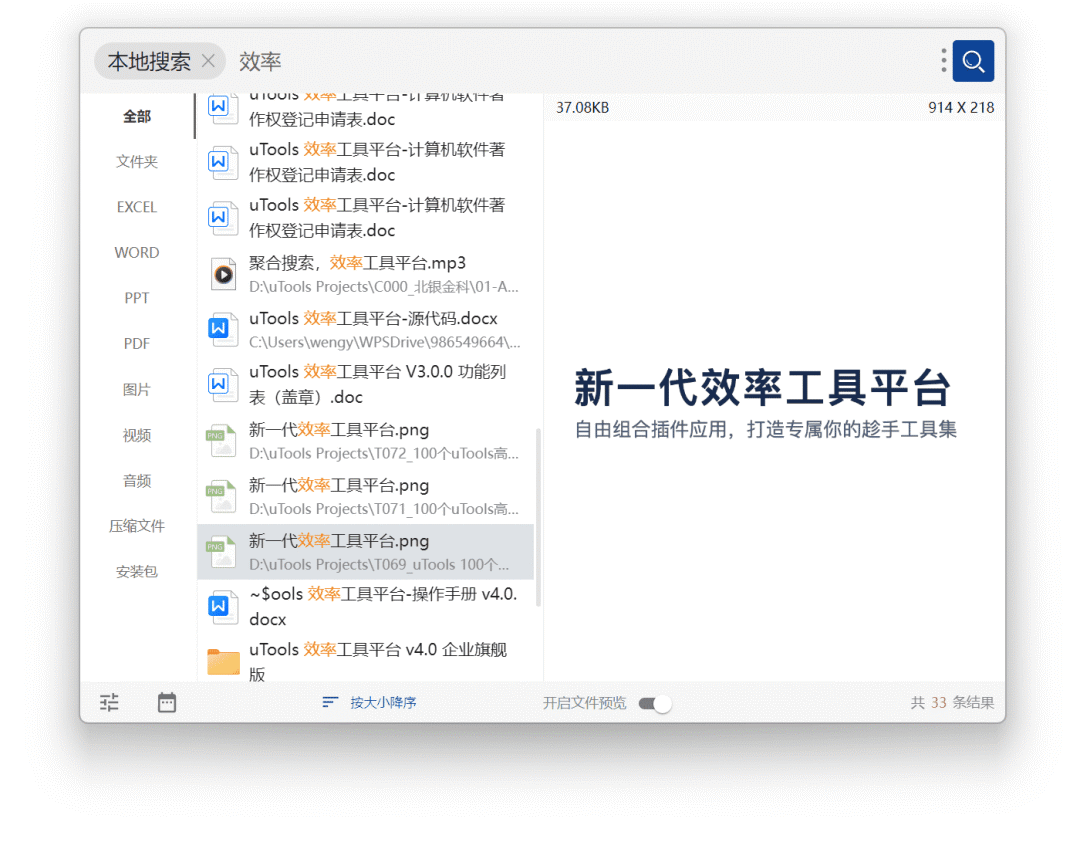The width and height of the screenshot is (1080, 849).
Task: Click the results list scrollbar
Action: (538, 518)
